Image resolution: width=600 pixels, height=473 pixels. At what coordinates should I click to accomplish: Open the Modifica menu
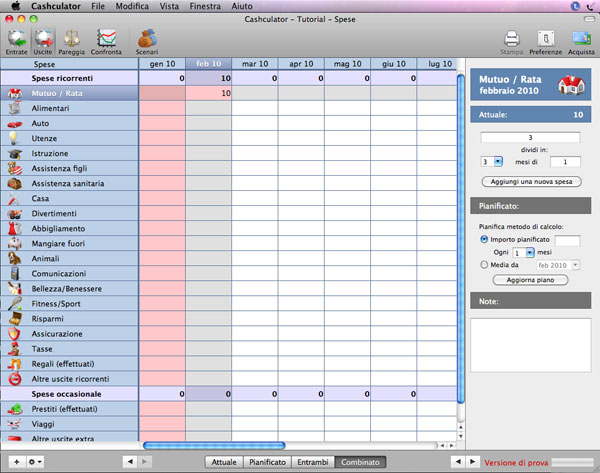pyautogui.click(x=132, y=6)
